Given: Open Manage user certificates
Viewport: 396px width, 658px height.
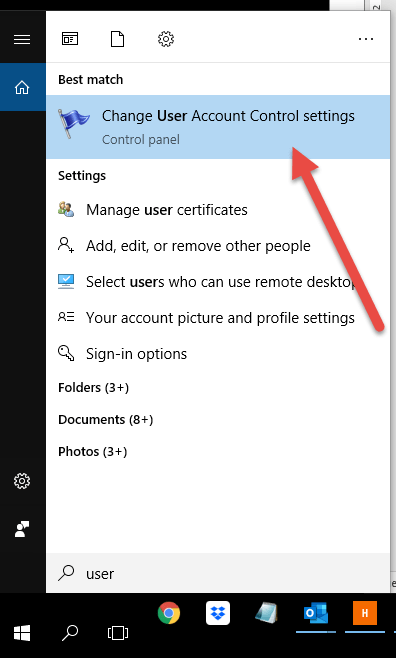Looking at the screenshot, I should 218,209.
